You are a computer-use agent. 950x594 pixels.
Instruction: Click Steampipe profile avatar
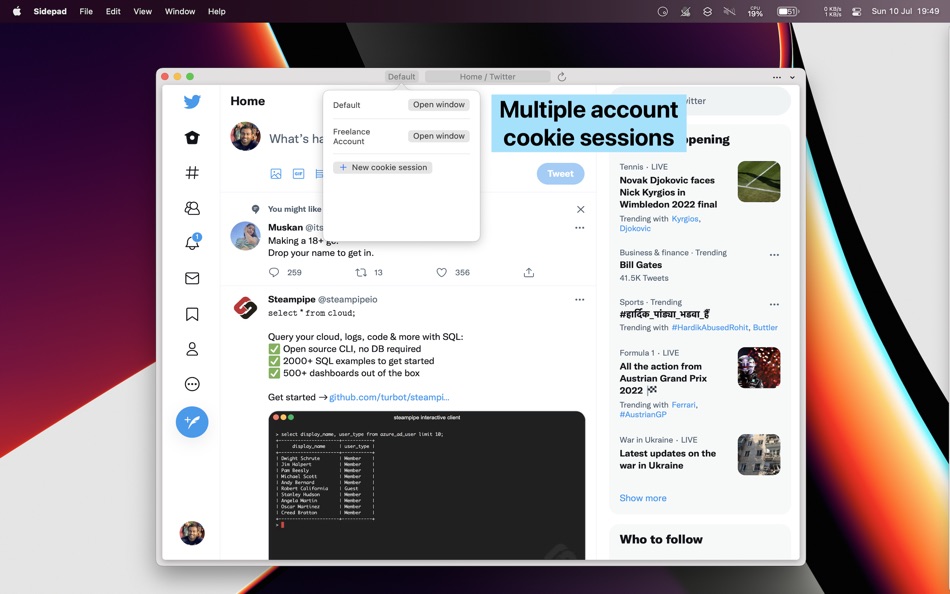[x=245, y=308]
